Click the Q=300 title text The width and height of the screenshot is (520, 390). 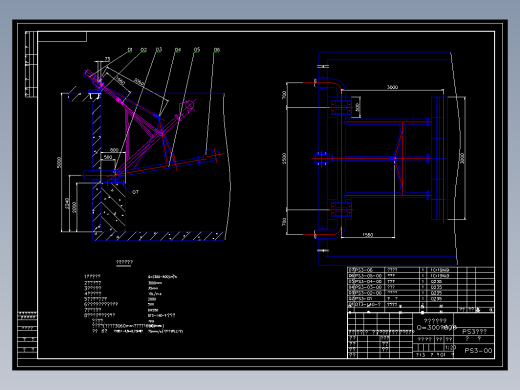click(x=436, y=328)
